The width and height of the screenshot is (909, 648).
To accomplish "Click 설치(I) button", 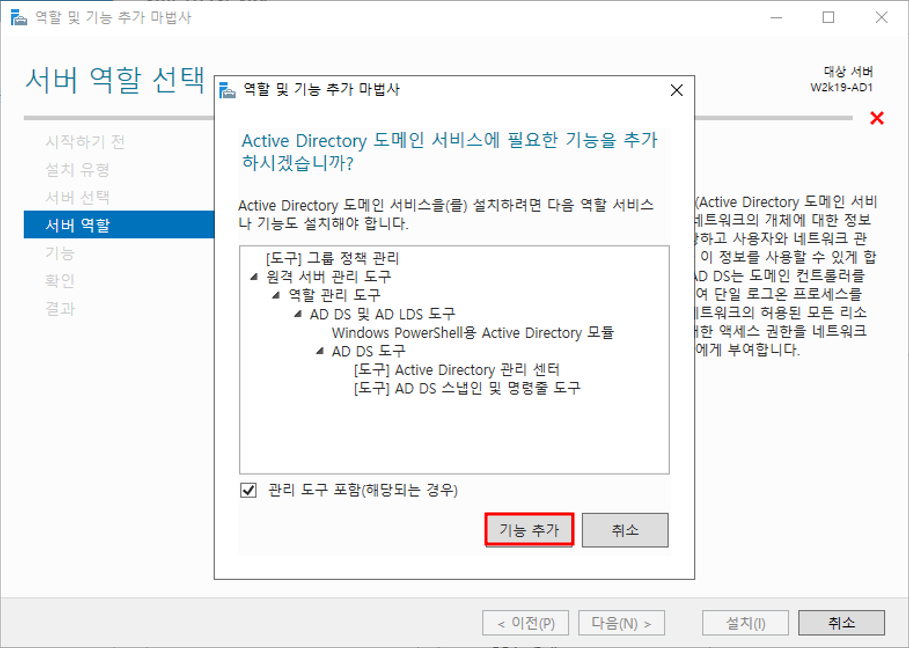I will click(746, 623).
